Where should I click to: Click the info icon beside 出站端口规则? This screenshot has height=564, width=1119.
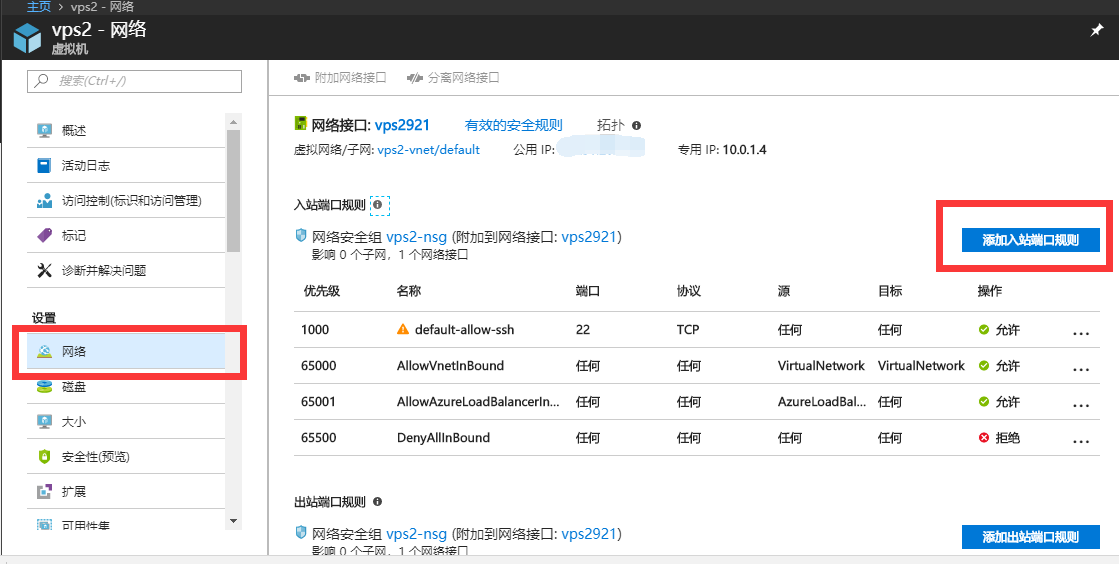pos(378,502)
